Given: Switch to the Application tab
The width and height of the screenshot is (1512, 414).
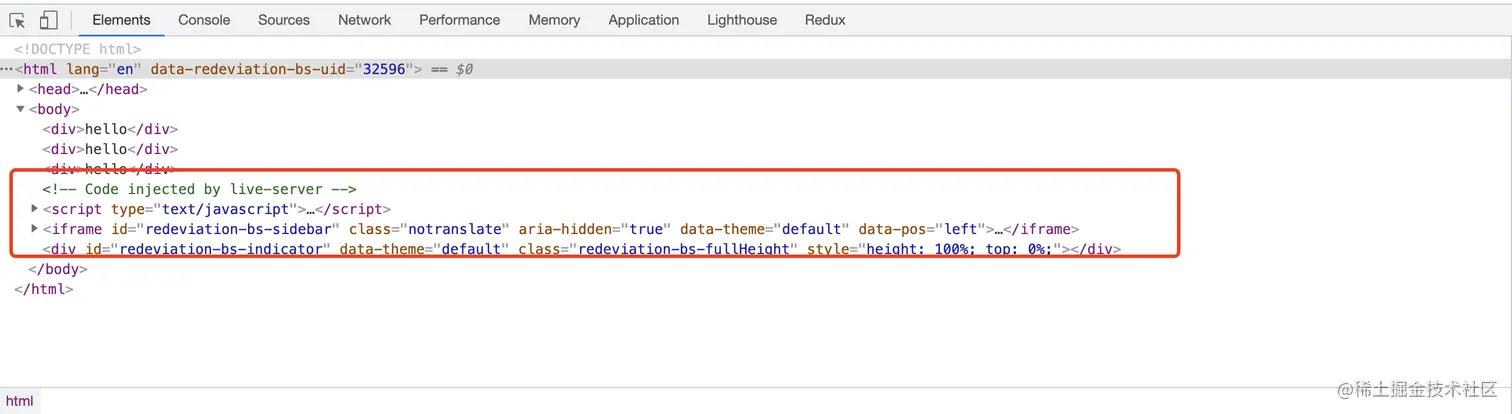Looking at the screenshot, I should click(x=644, y=20).
